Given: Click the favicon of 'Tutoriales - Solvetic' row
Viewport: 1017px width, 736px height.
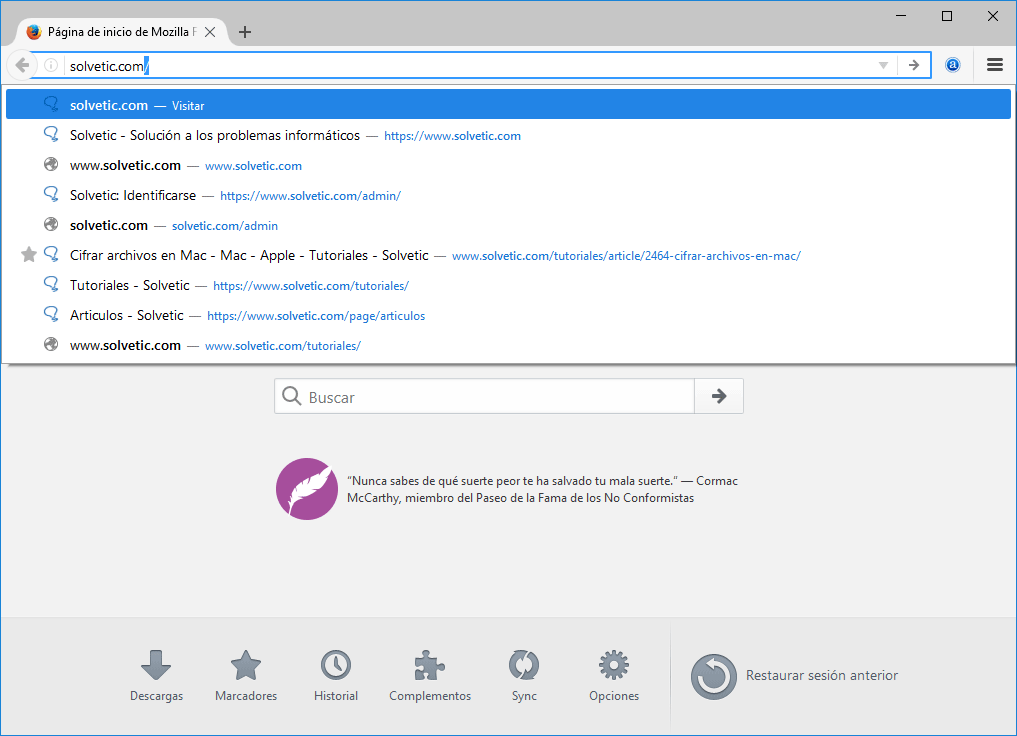Looking at the screenshot, I should [51, 284].
